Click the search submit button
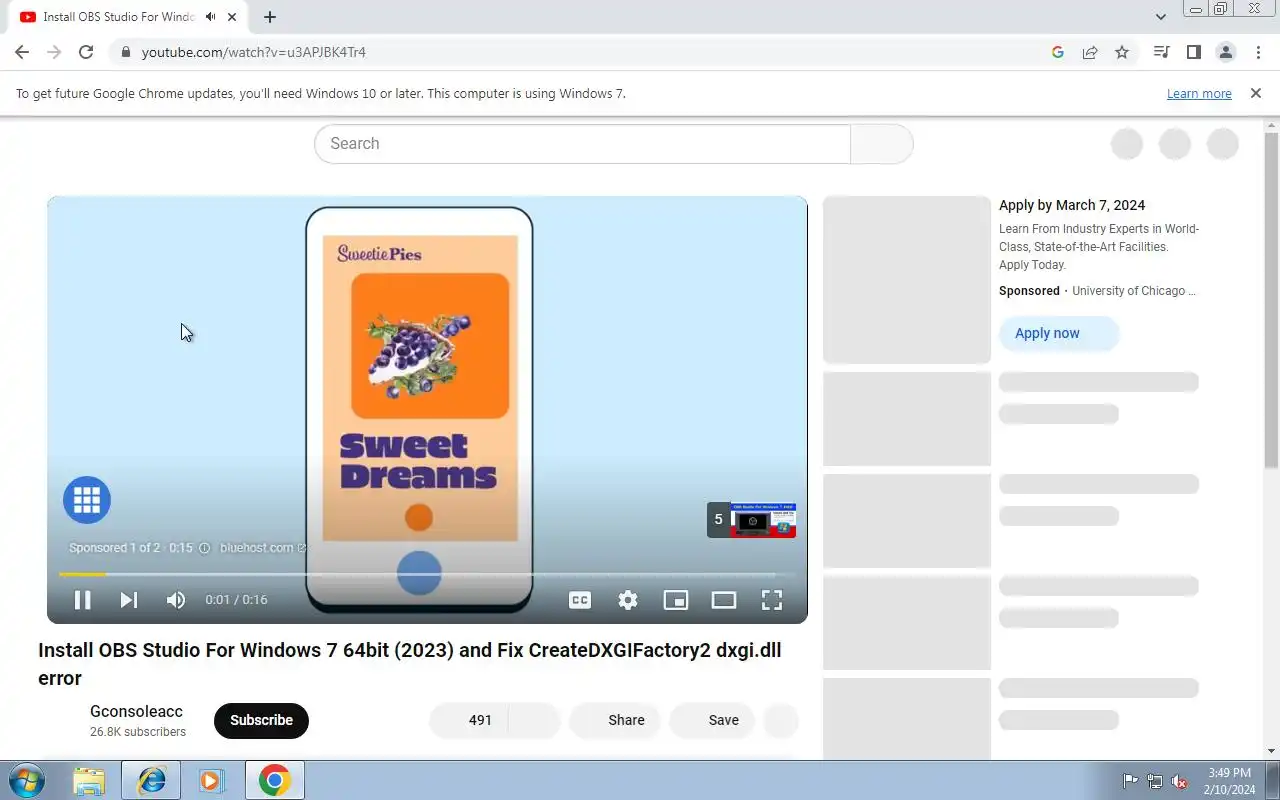This screenshot has width=1280, height=800. point(882,144)
